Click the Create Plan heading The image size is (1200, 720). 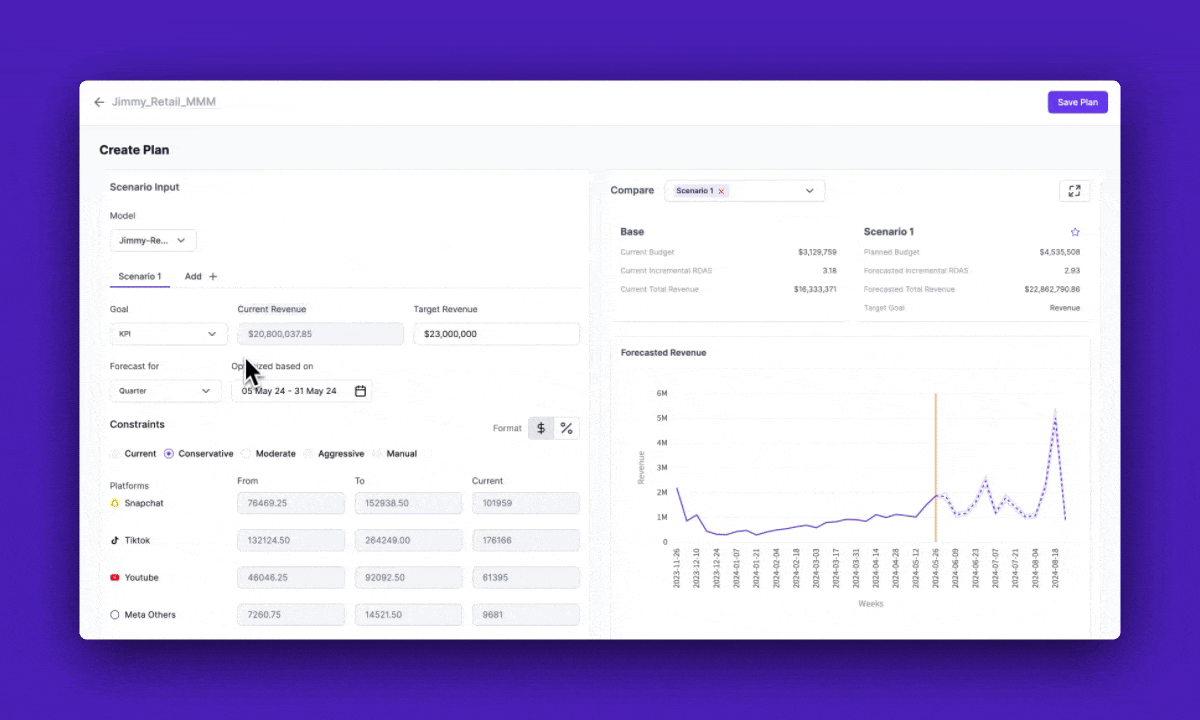point(134,150)
